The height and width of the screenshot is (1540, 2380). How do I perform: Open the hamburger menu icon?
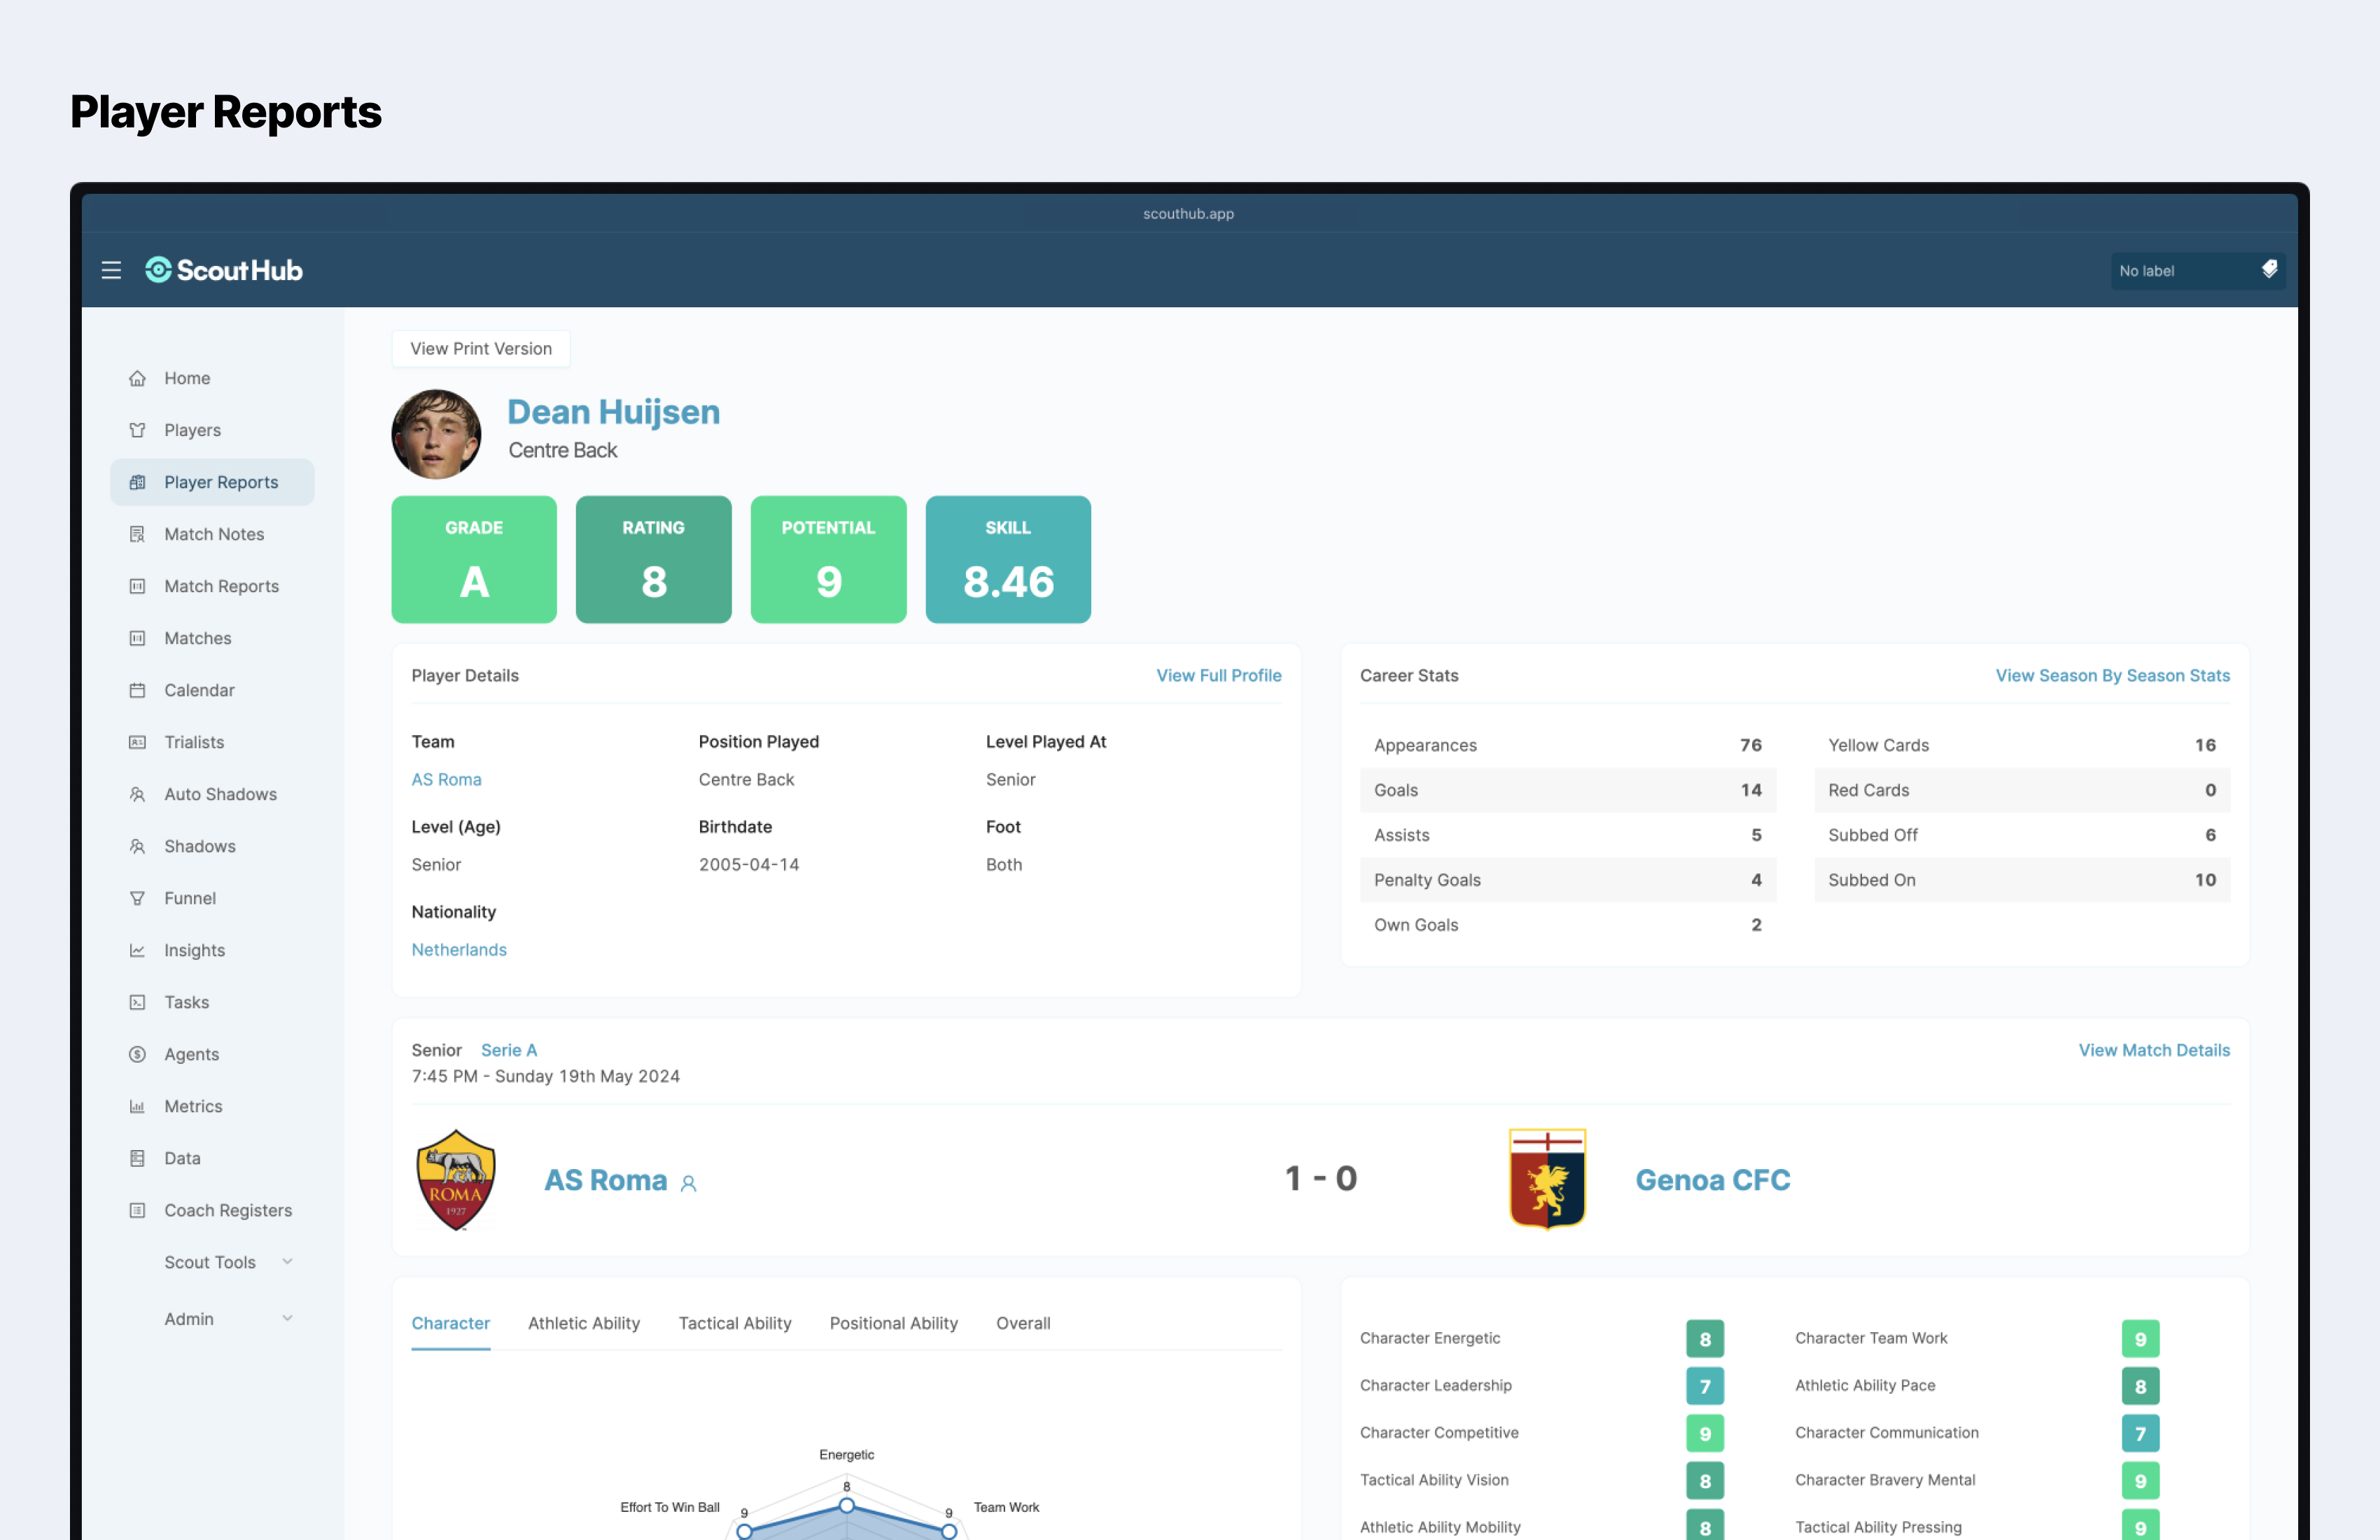tap(111, 270)
